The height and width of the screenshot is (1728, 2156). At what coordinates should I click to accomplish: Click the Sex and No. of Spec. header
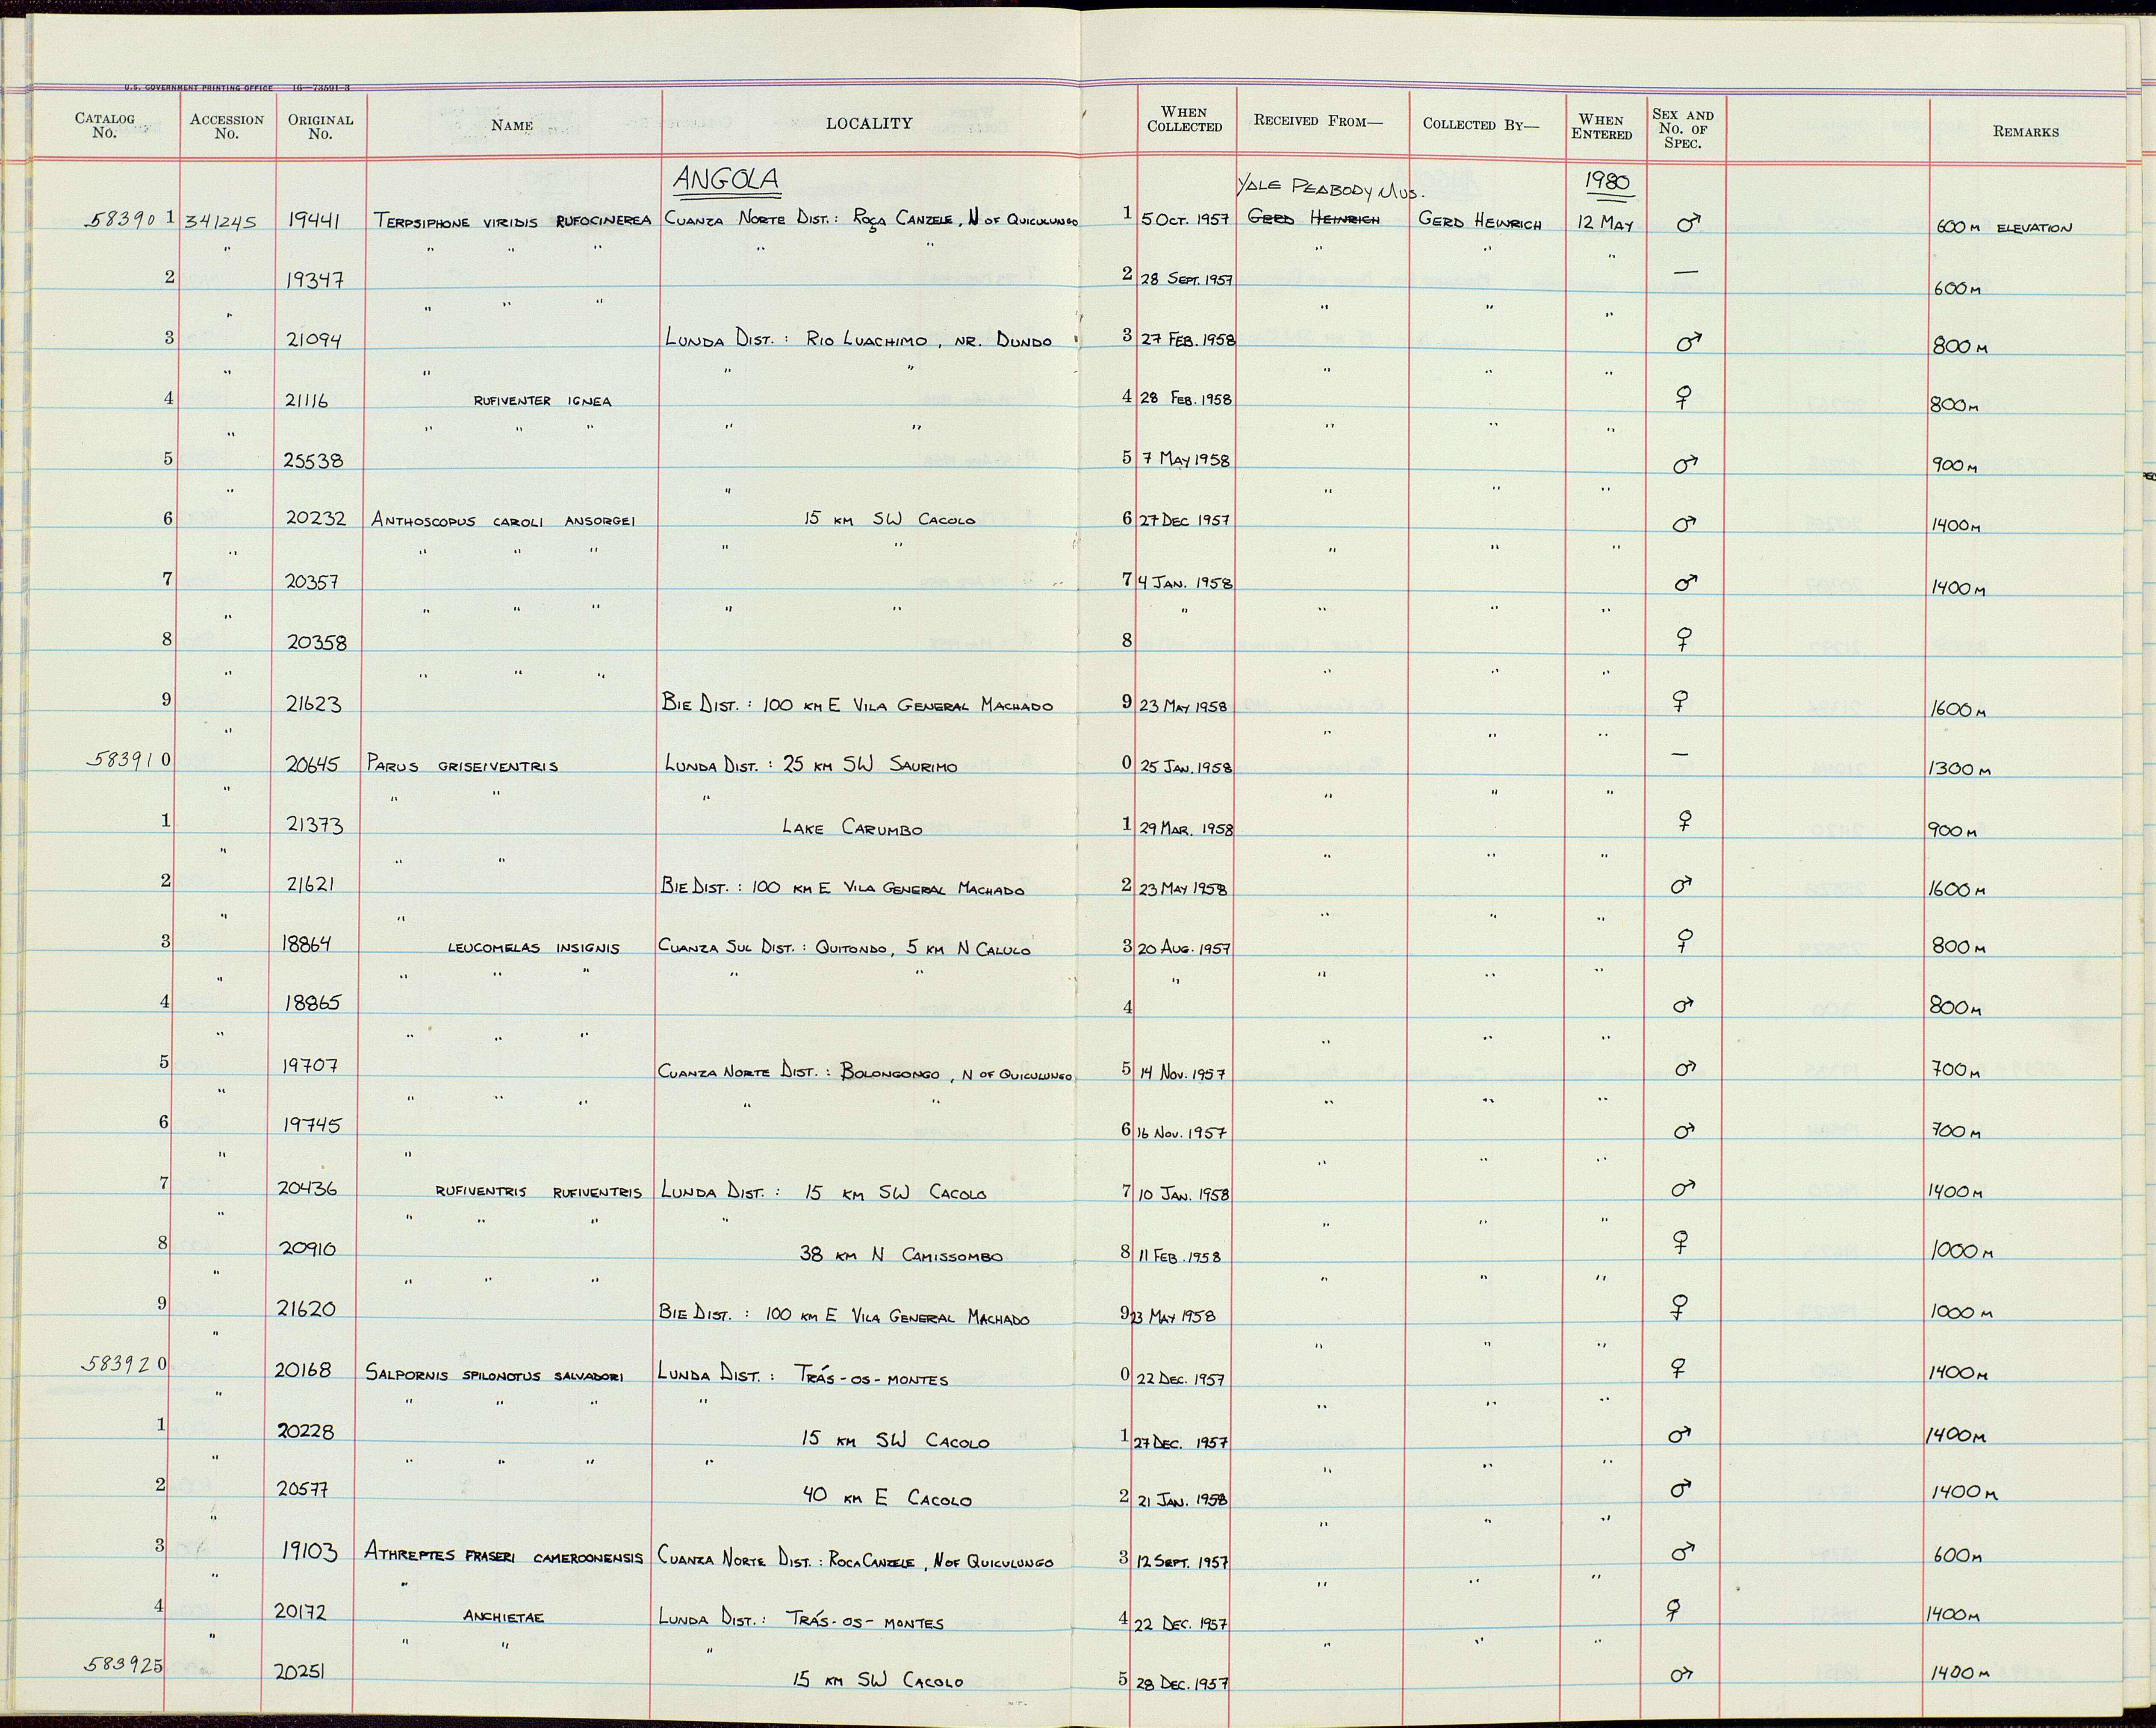pyautogui.click(x=1683, y=129)
